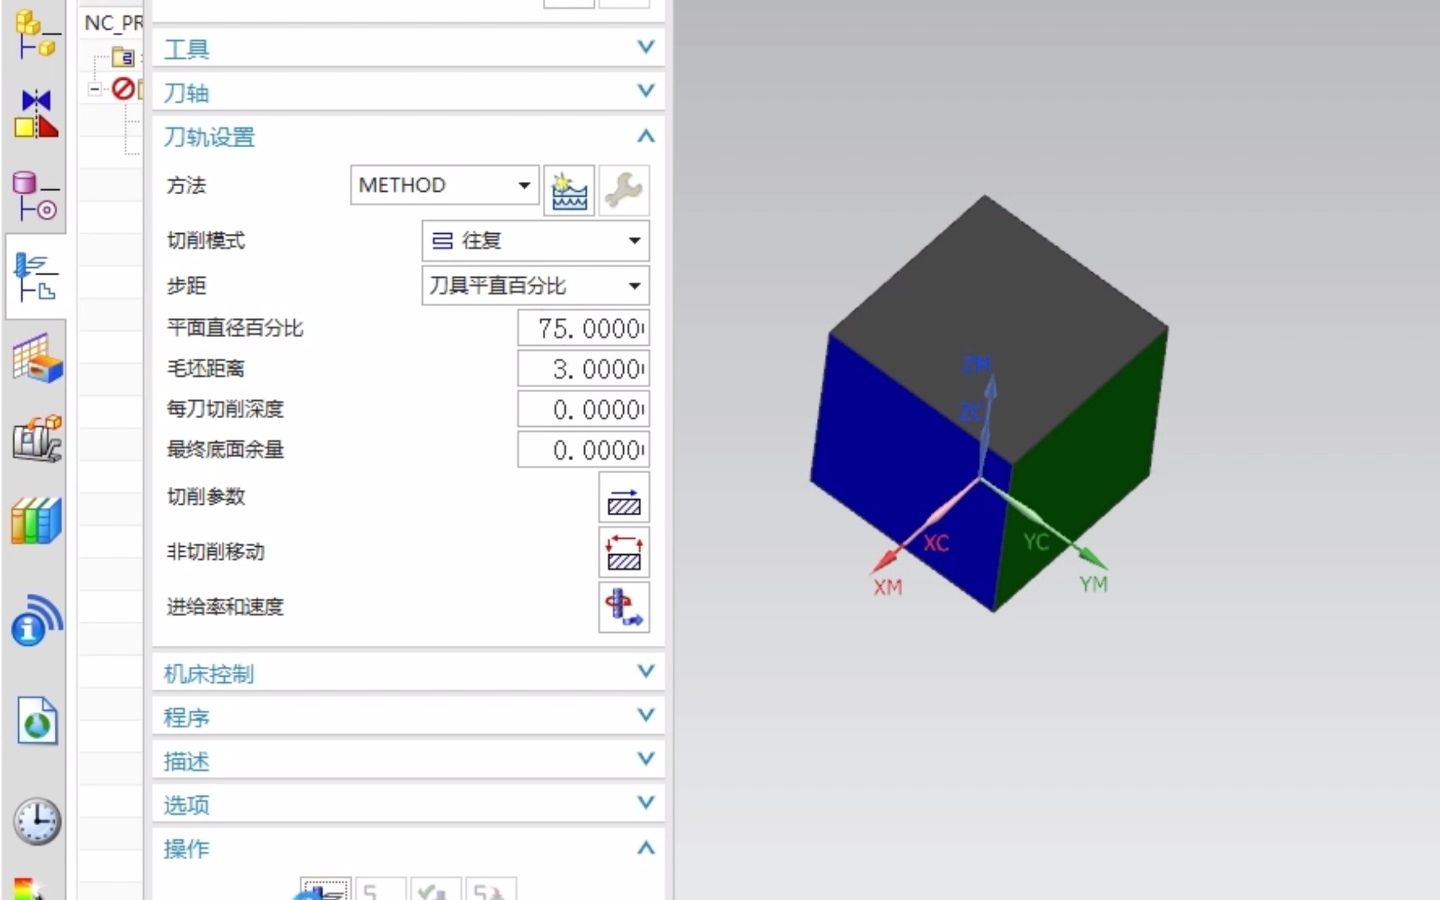Viewport: 1440px width, 900px height.
Task: Open the 进给率和速度 feeds and speeds dialog
Action: [x=624, y=607]
